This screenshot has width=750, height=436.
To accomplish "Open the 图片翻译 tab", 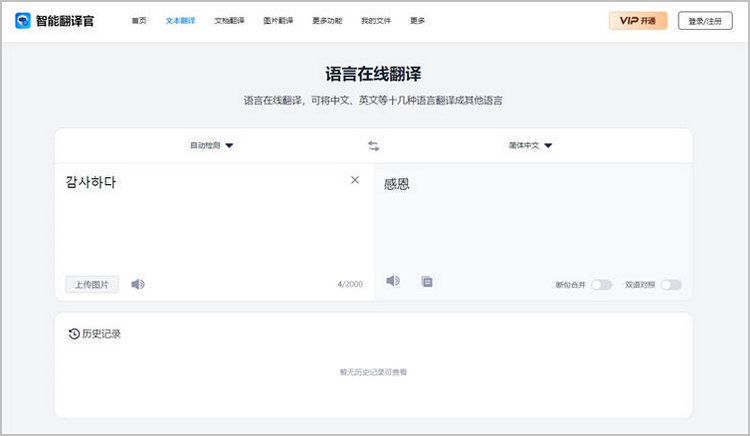I will point(278,21).
